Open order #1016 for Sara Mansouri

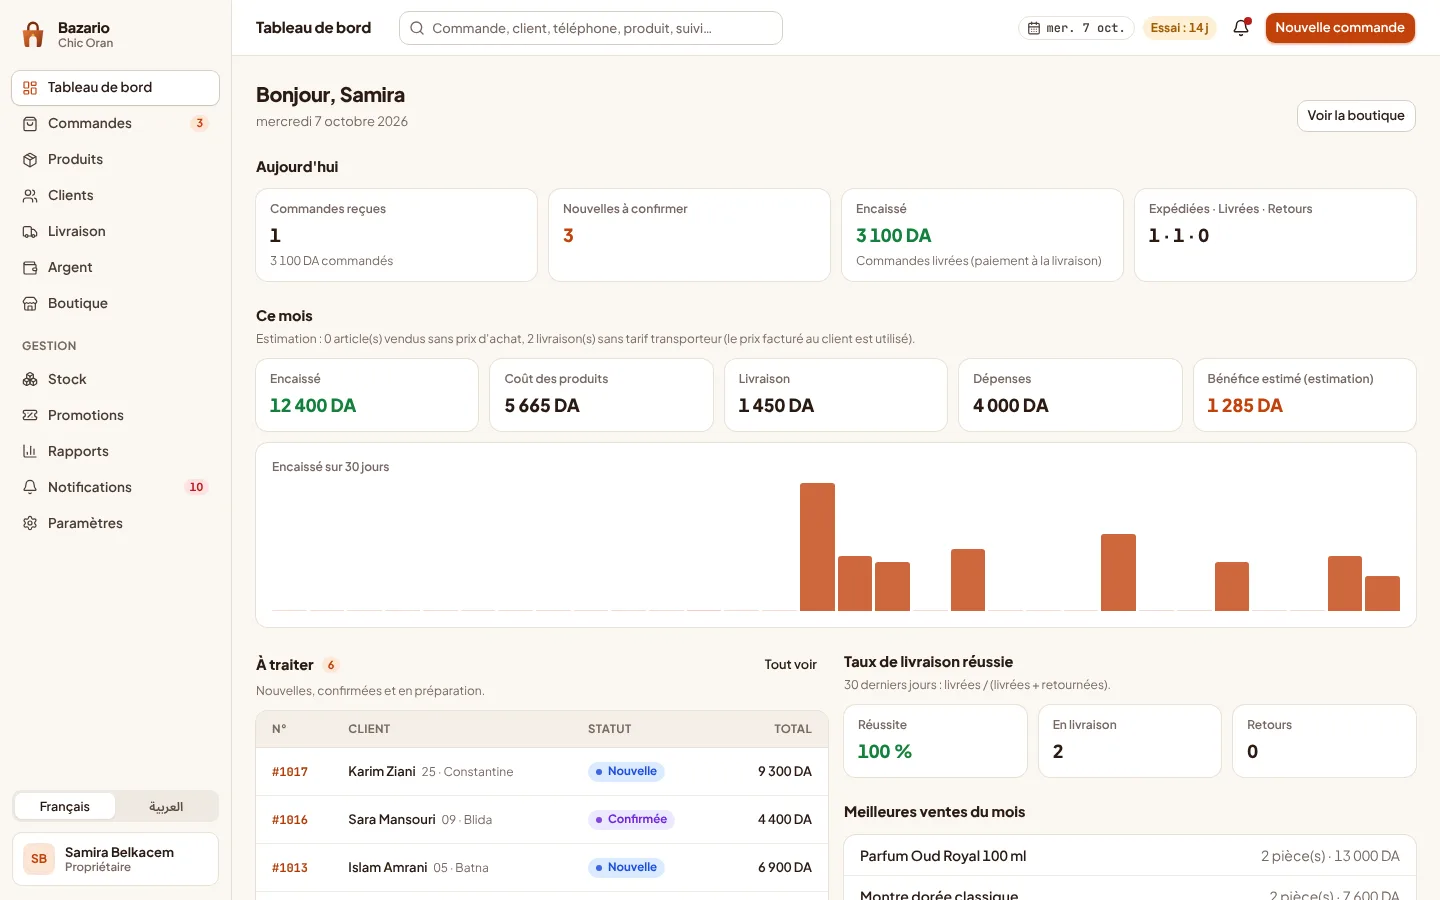pyautogui.click(x=542, y=820)
